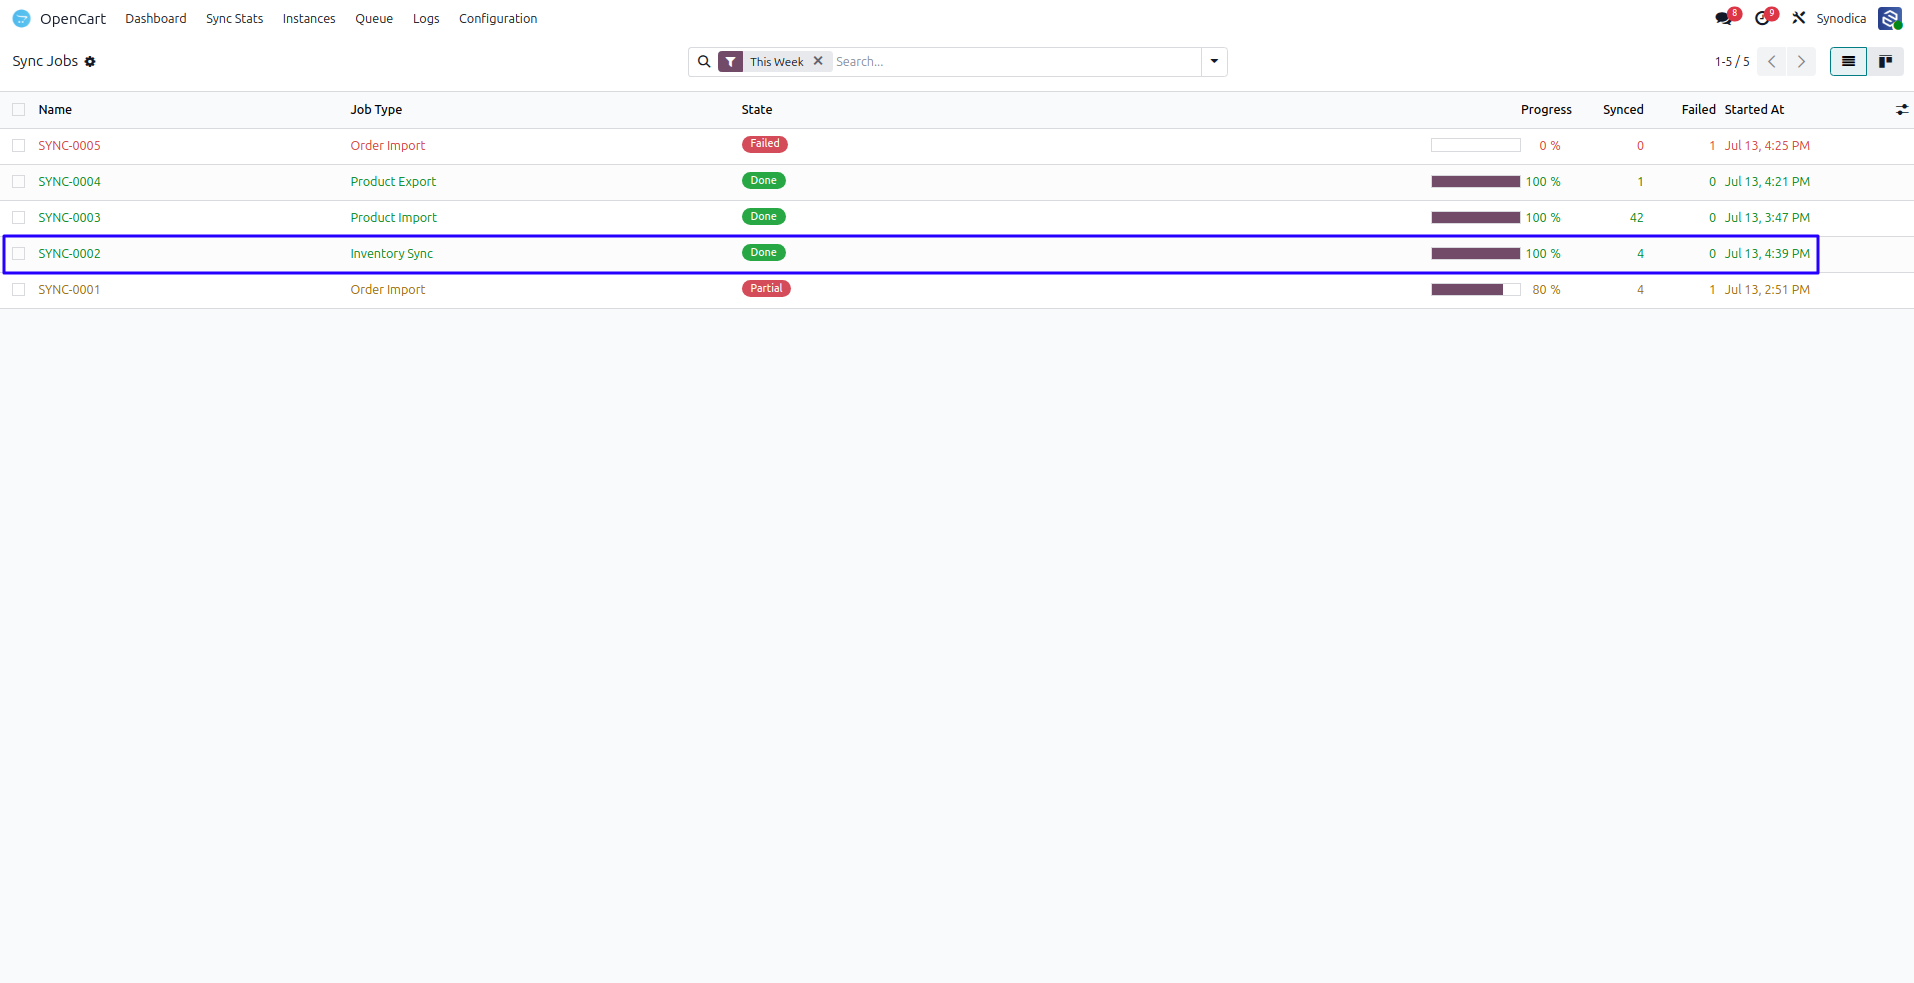1914x983 pixels.
Task: Open the Logs menu
Action: (426, 19)
